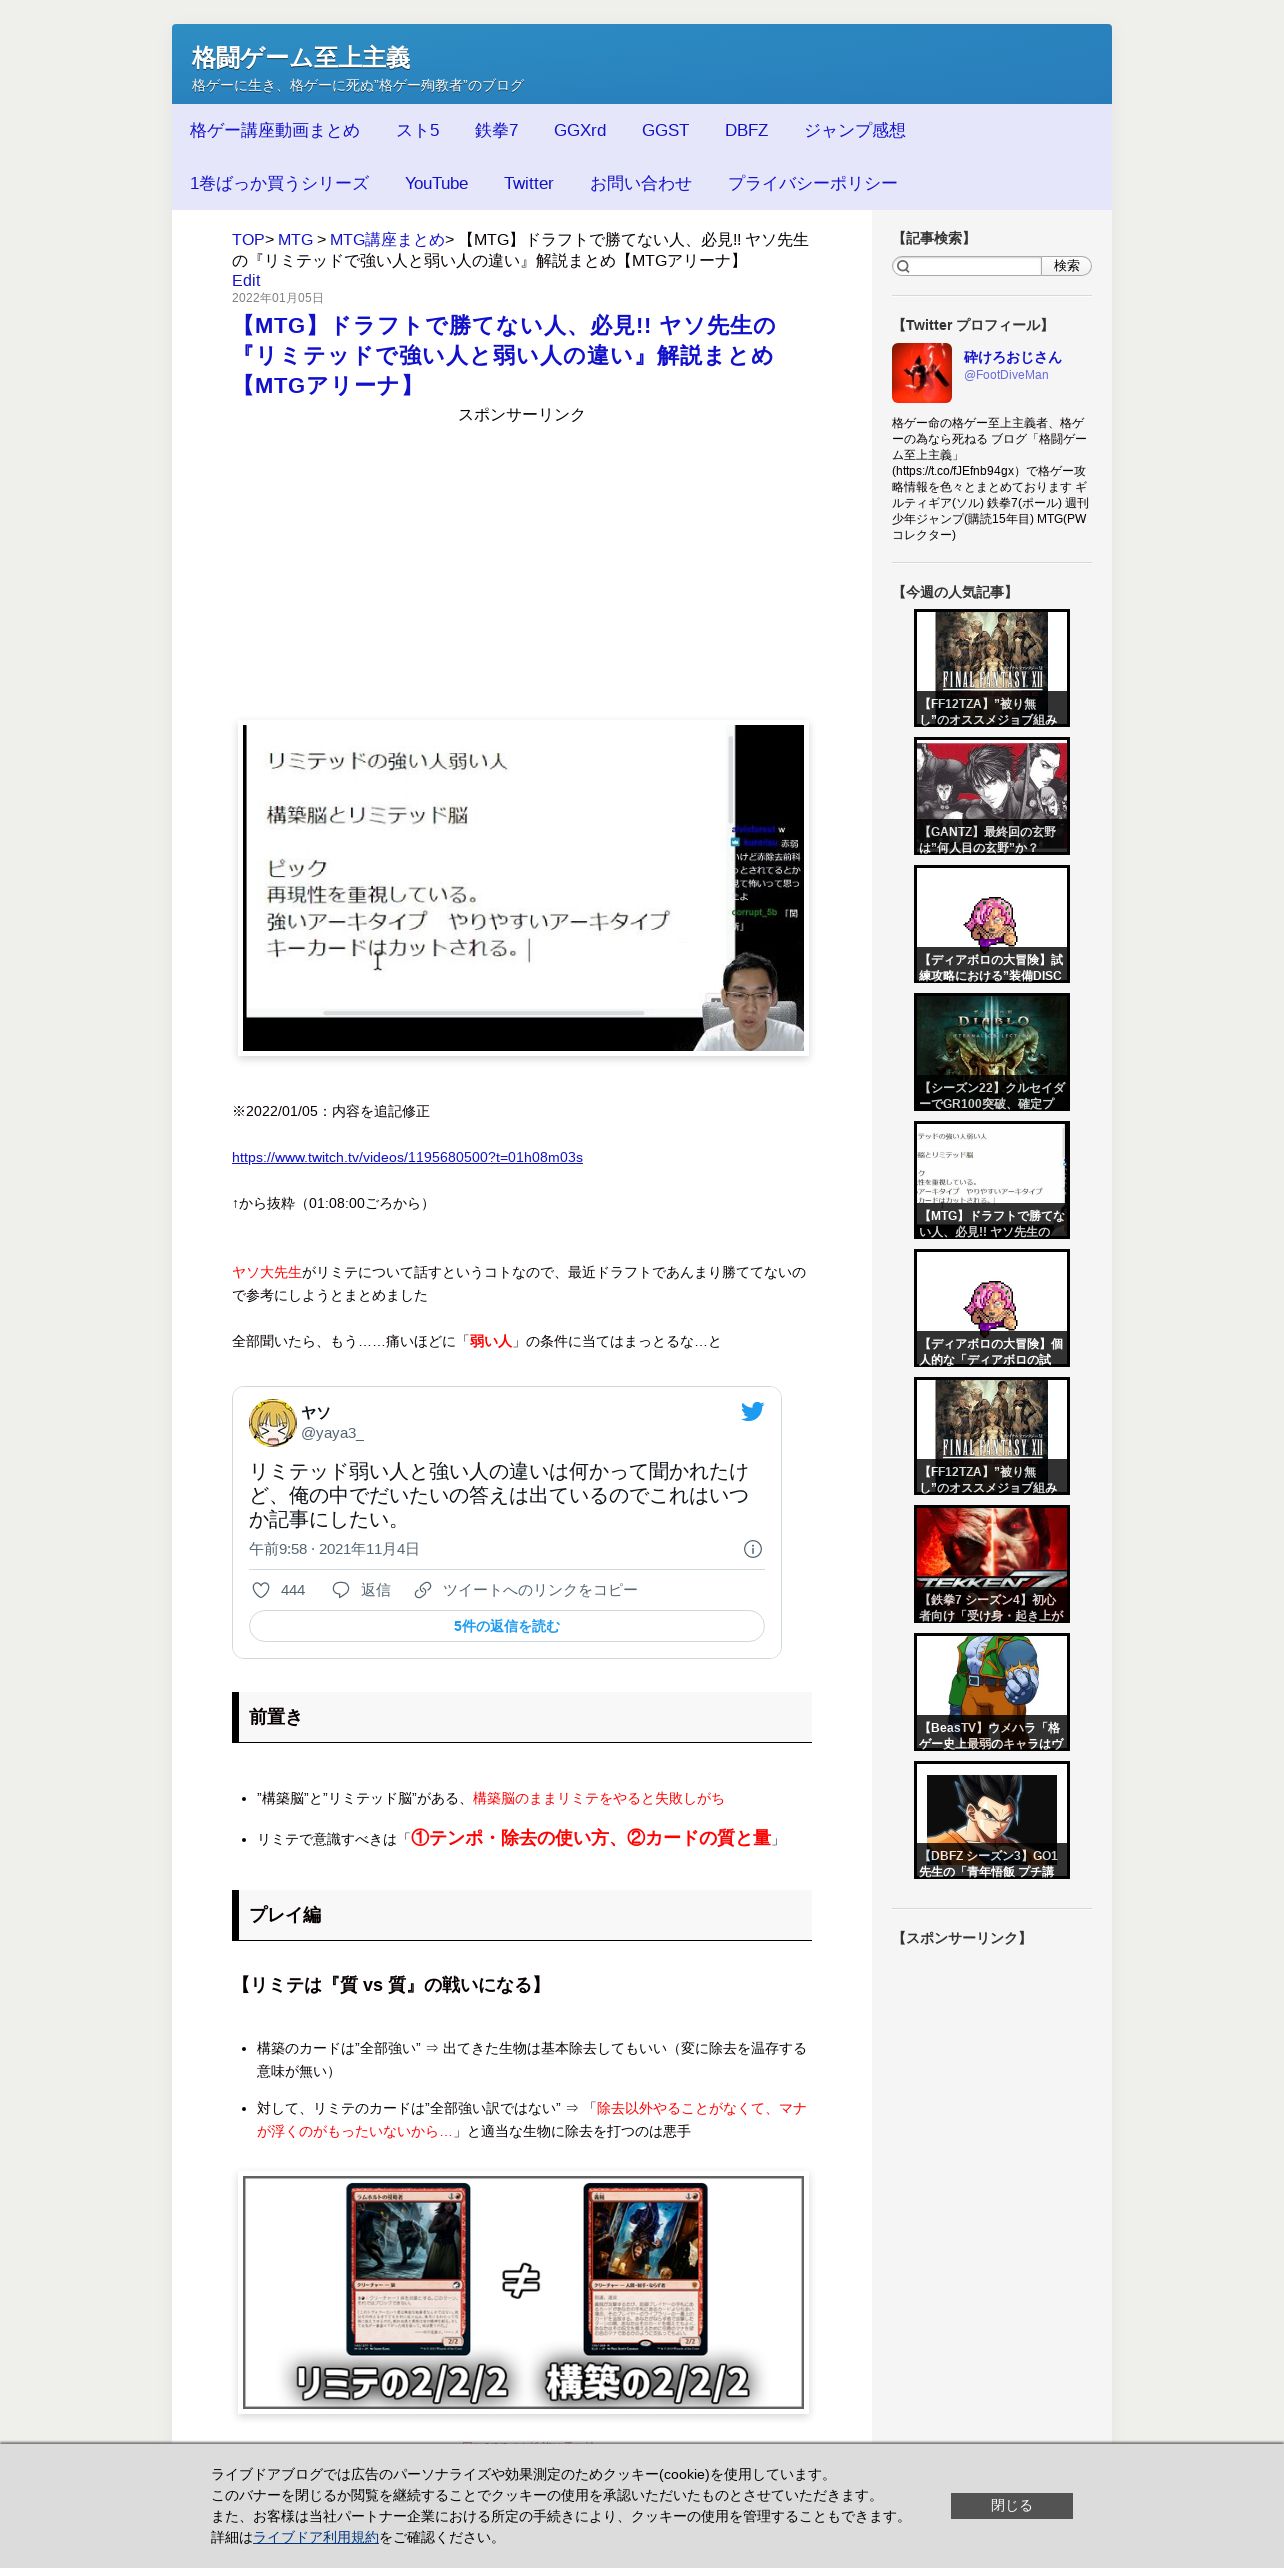
Task: Open the blue article title heading link
Action: (x=504, y=355)
